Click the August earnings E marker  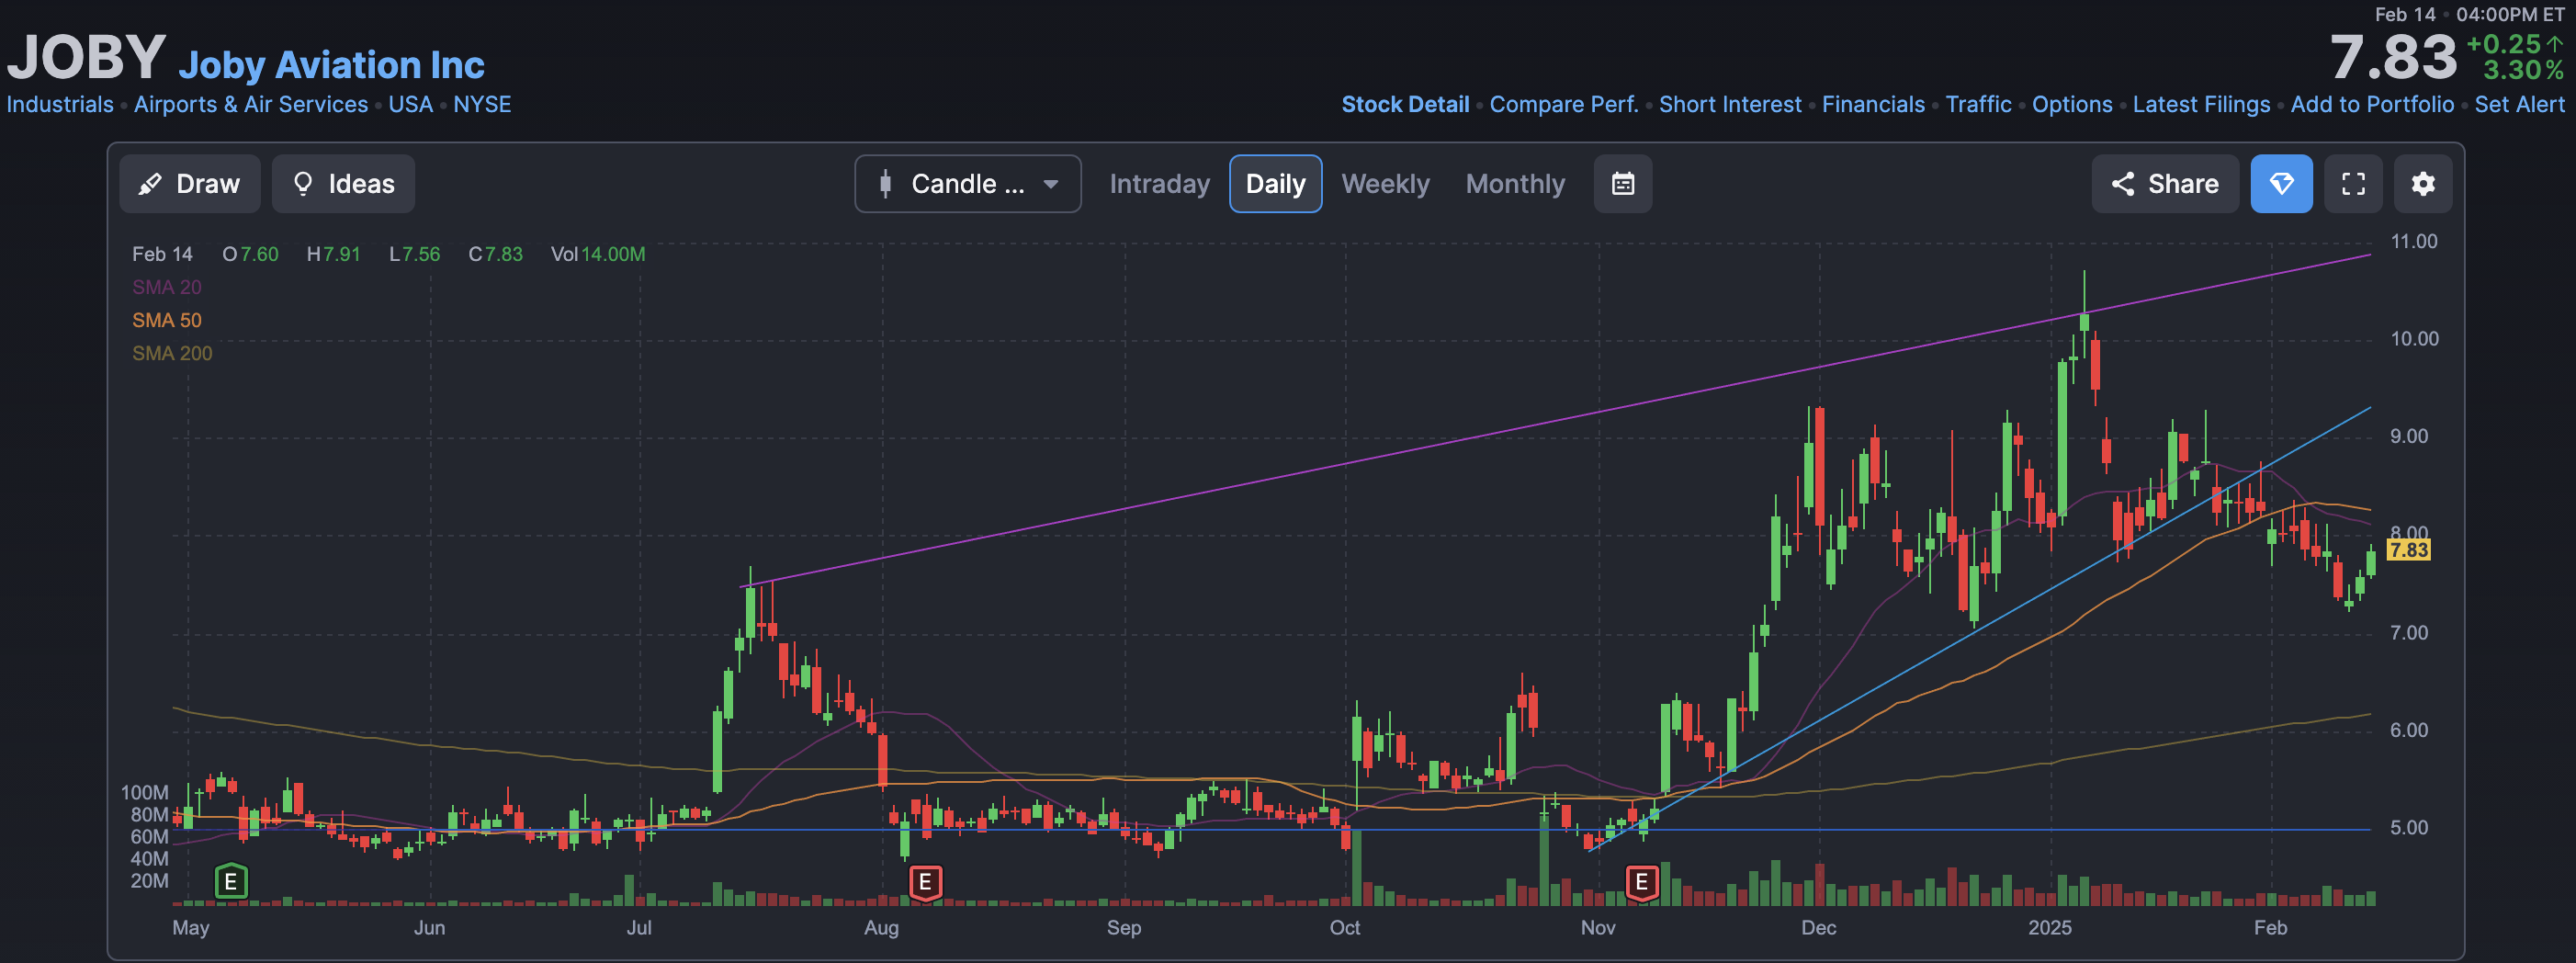click(925, 882)
